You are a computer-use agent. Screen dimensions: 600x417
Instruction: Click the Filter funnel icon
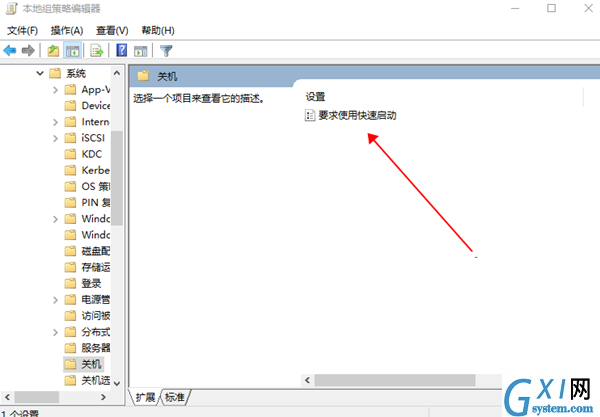click(166, 51)
